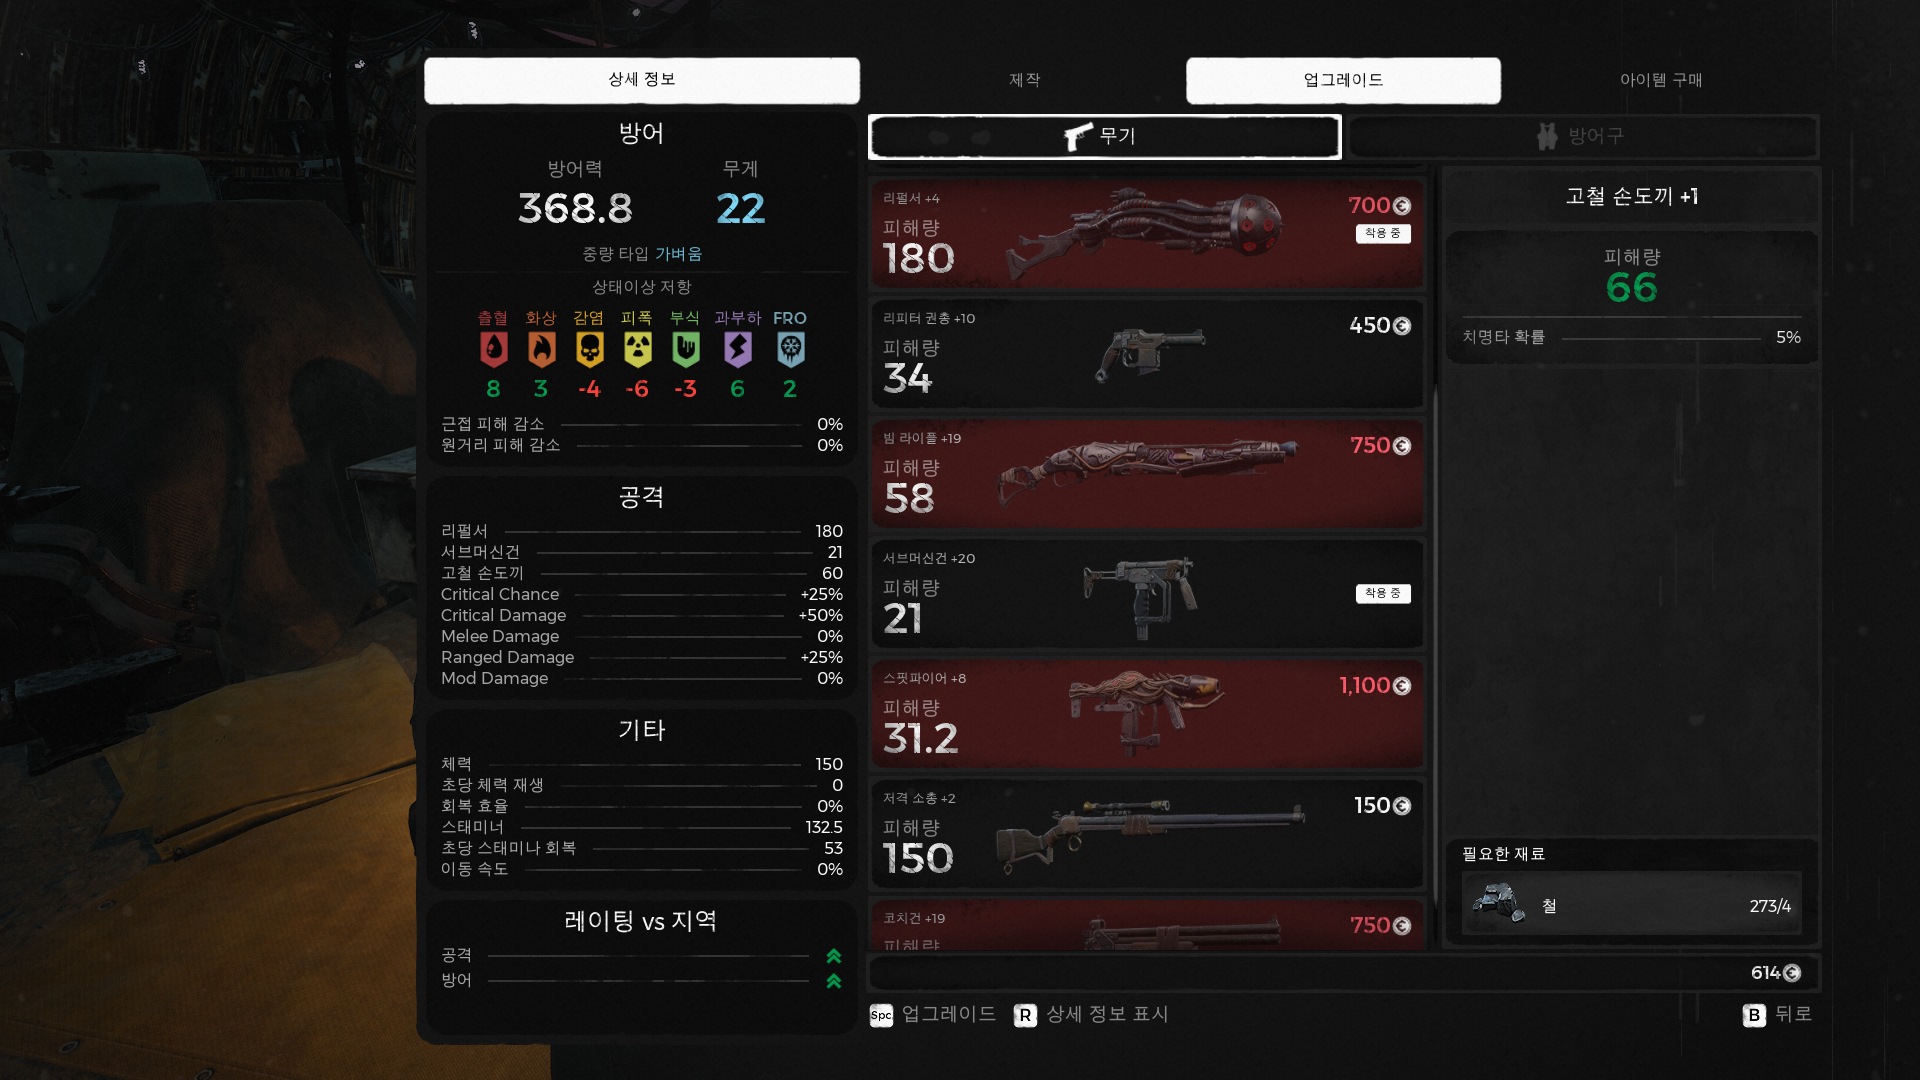
Task: Click the FRO frost resistance icon
Action: tap(790, 349)
